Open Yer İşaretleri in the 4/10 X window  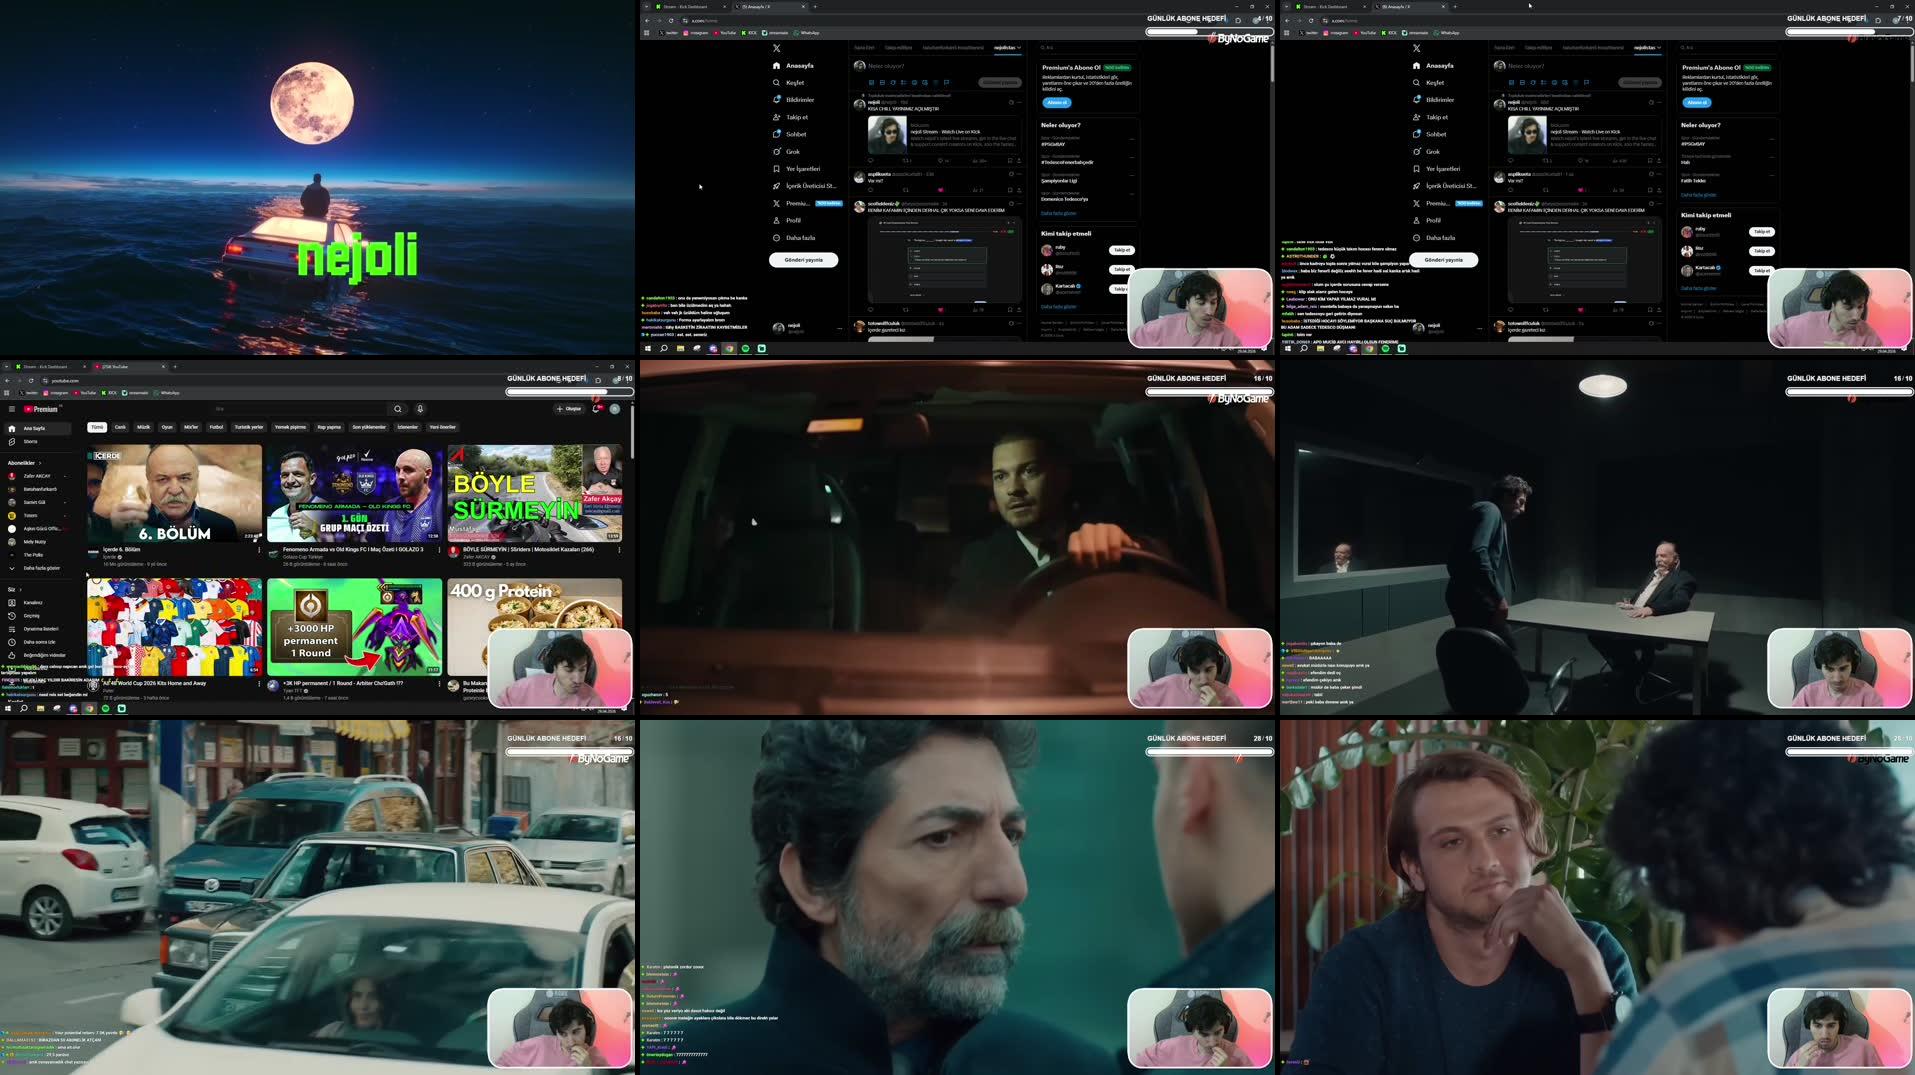click(797, 169)
